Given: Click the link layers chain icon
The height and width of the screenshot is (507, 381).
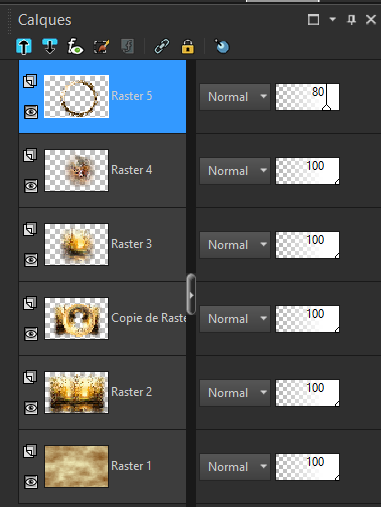Looking at the screenshot, I should point(162,46).
